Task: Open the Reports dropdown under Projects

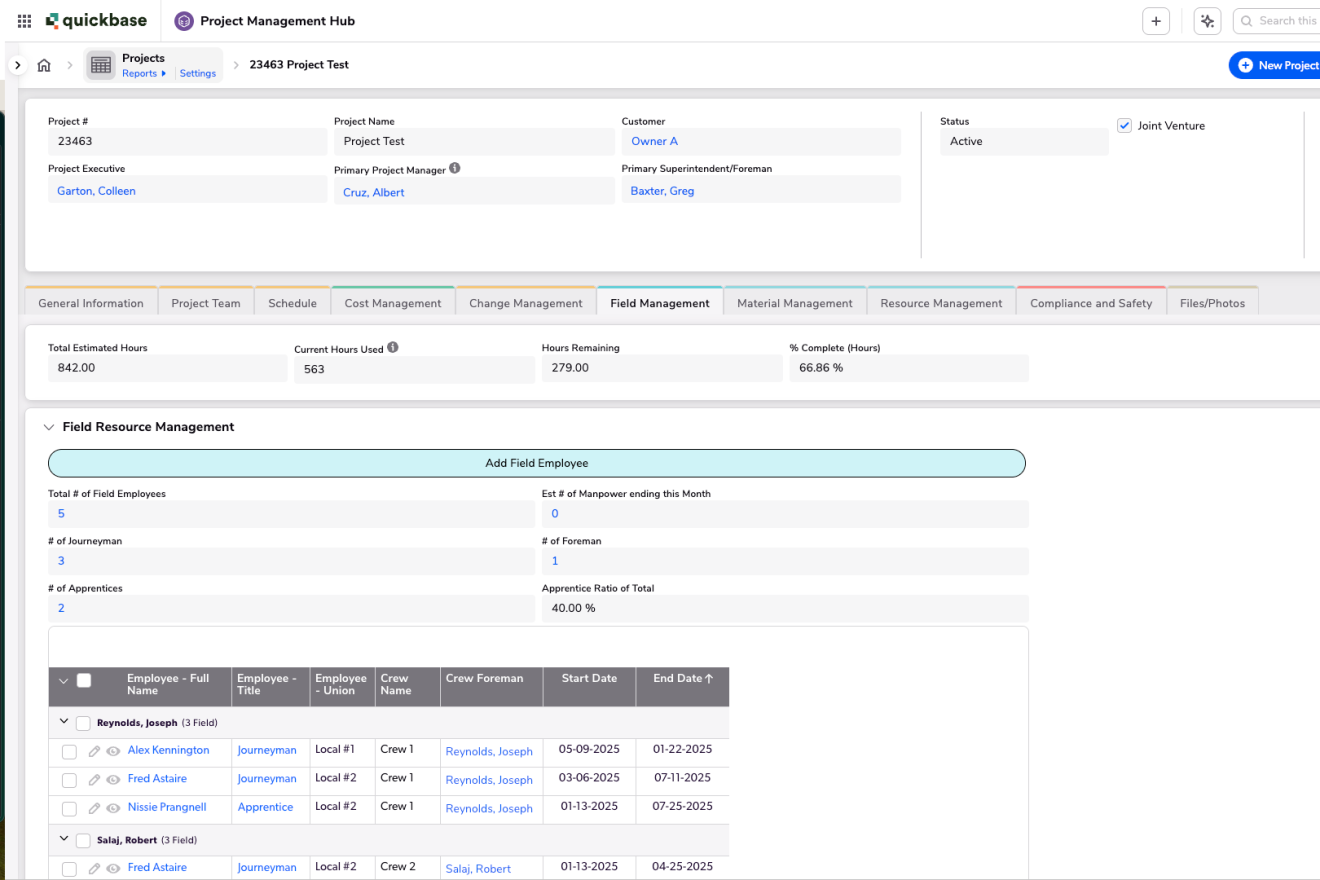Action: click(144, 73)
